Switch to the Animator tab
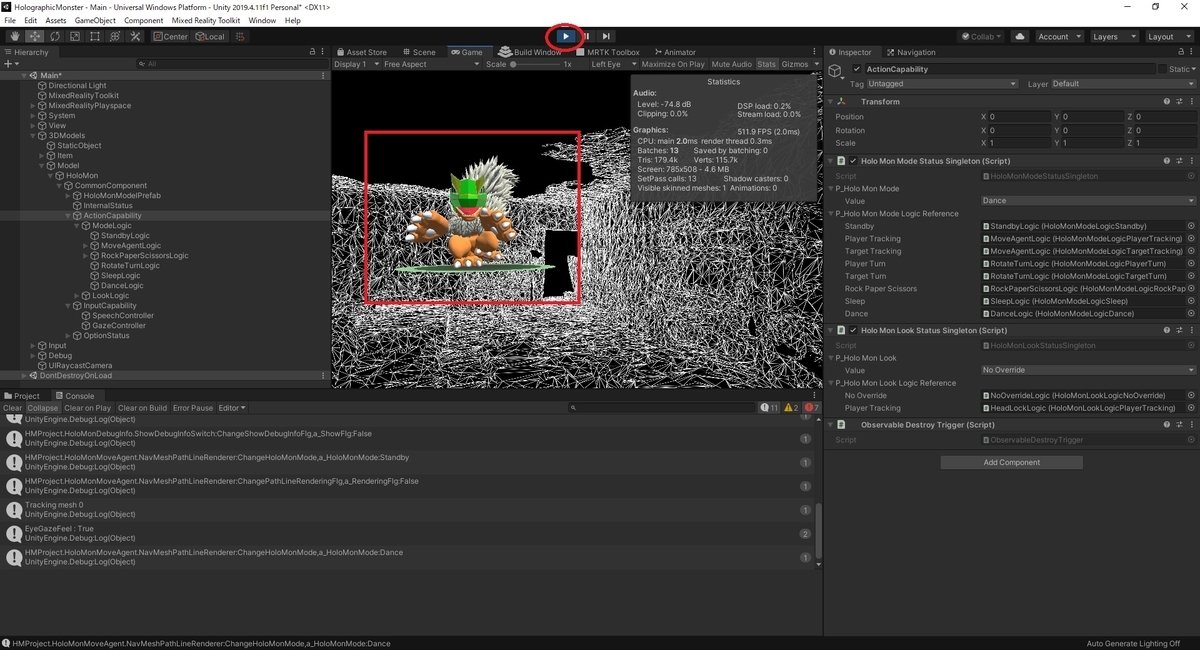The width and height of the screenshot is (1200, 650). point(675,52)
